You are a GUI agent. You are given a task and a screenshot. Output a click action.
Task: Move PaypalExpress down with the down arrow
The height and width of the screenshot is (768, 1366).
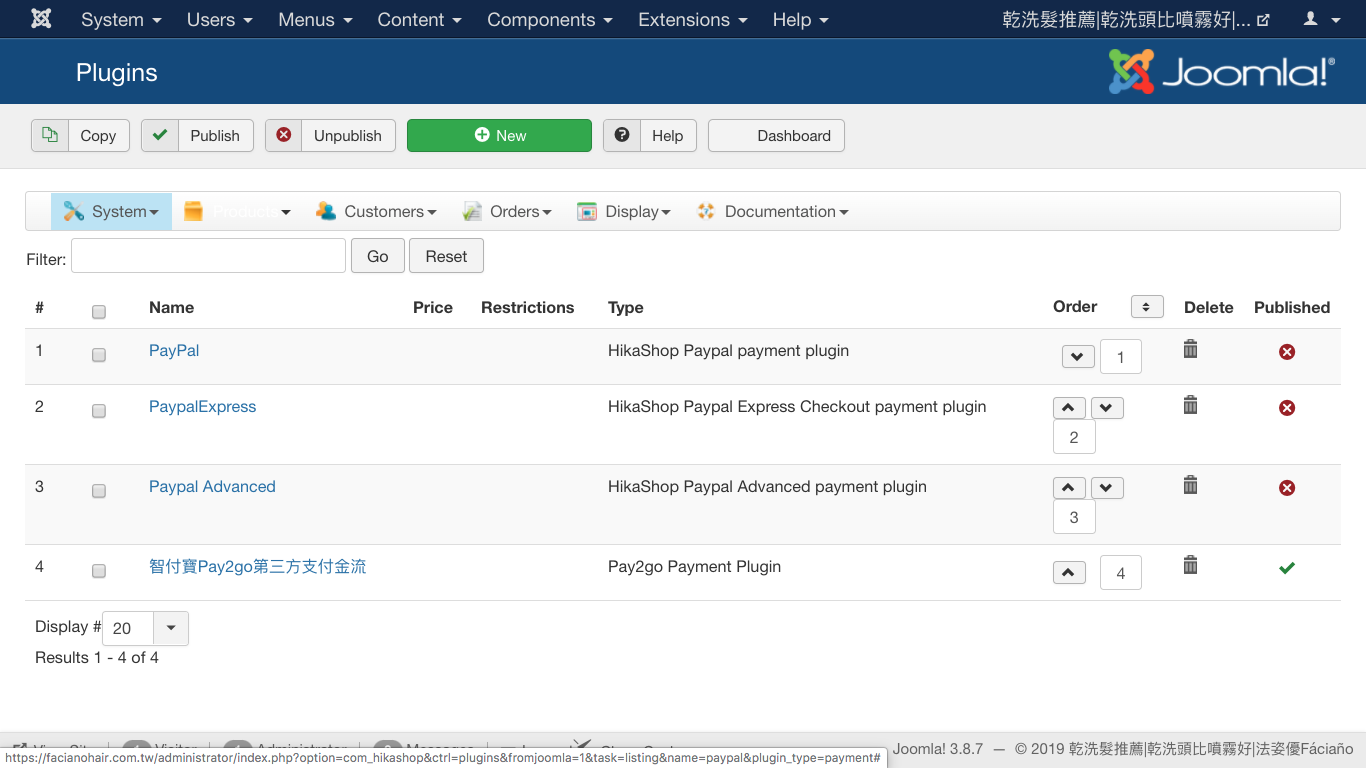coord(1107,408)
